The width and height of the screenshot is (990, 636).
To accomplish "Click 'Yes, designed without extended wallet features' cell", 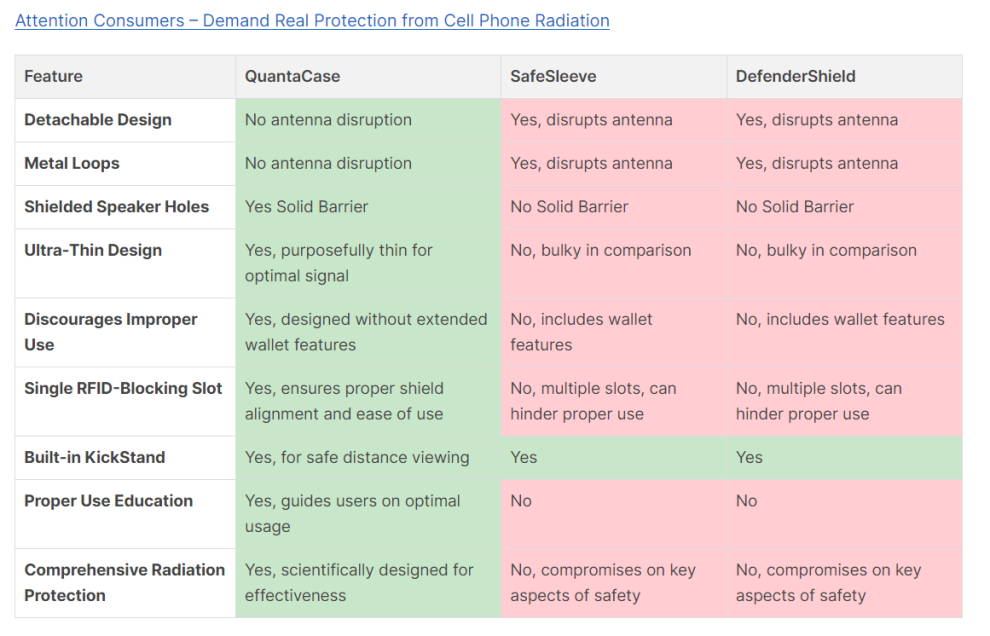I will pyautogui.click(x=365, y=332).
